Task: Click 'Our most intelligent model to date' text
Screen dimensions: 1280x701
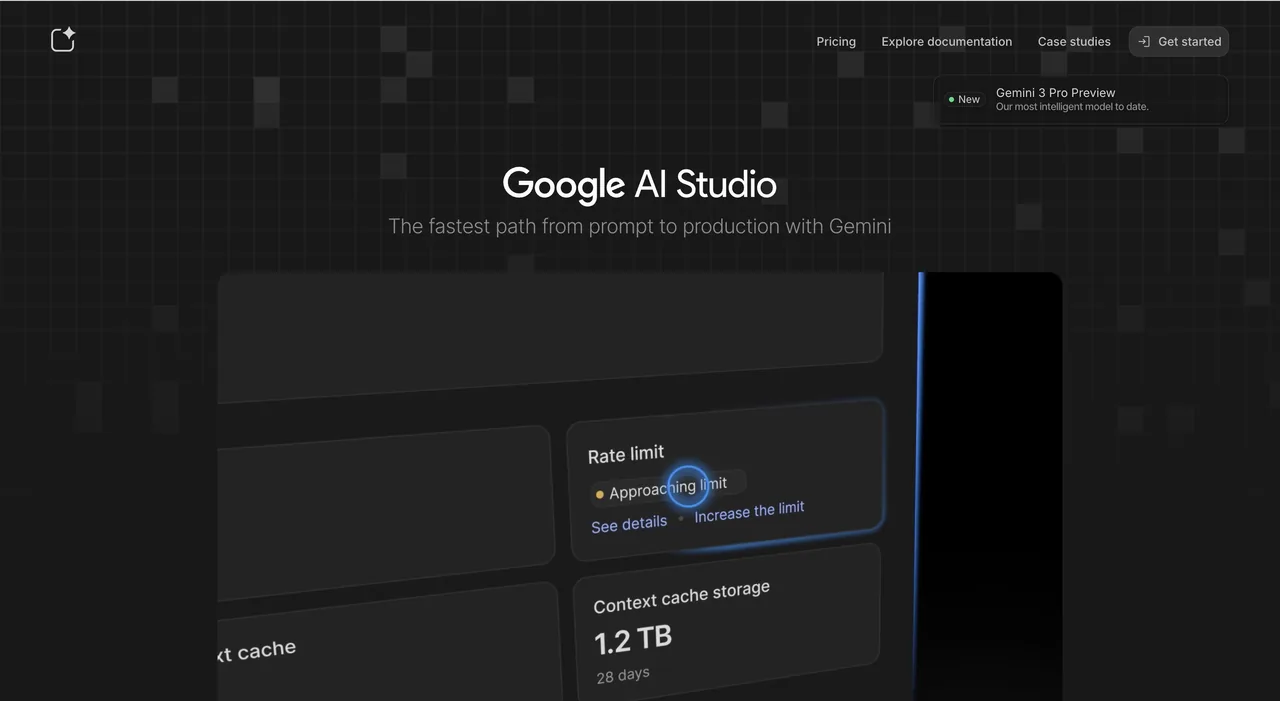Action: pyautogui.click(x=1072, y=107)
